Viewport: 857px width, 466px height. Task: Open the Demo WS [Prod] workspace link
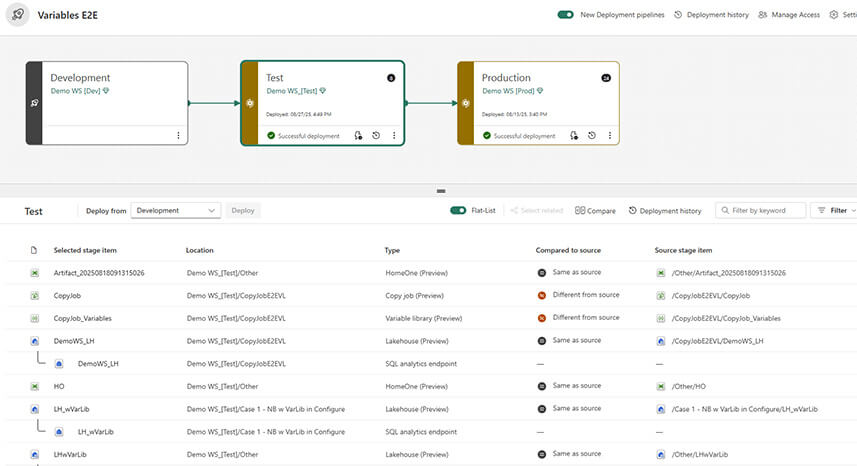point(510,91)
